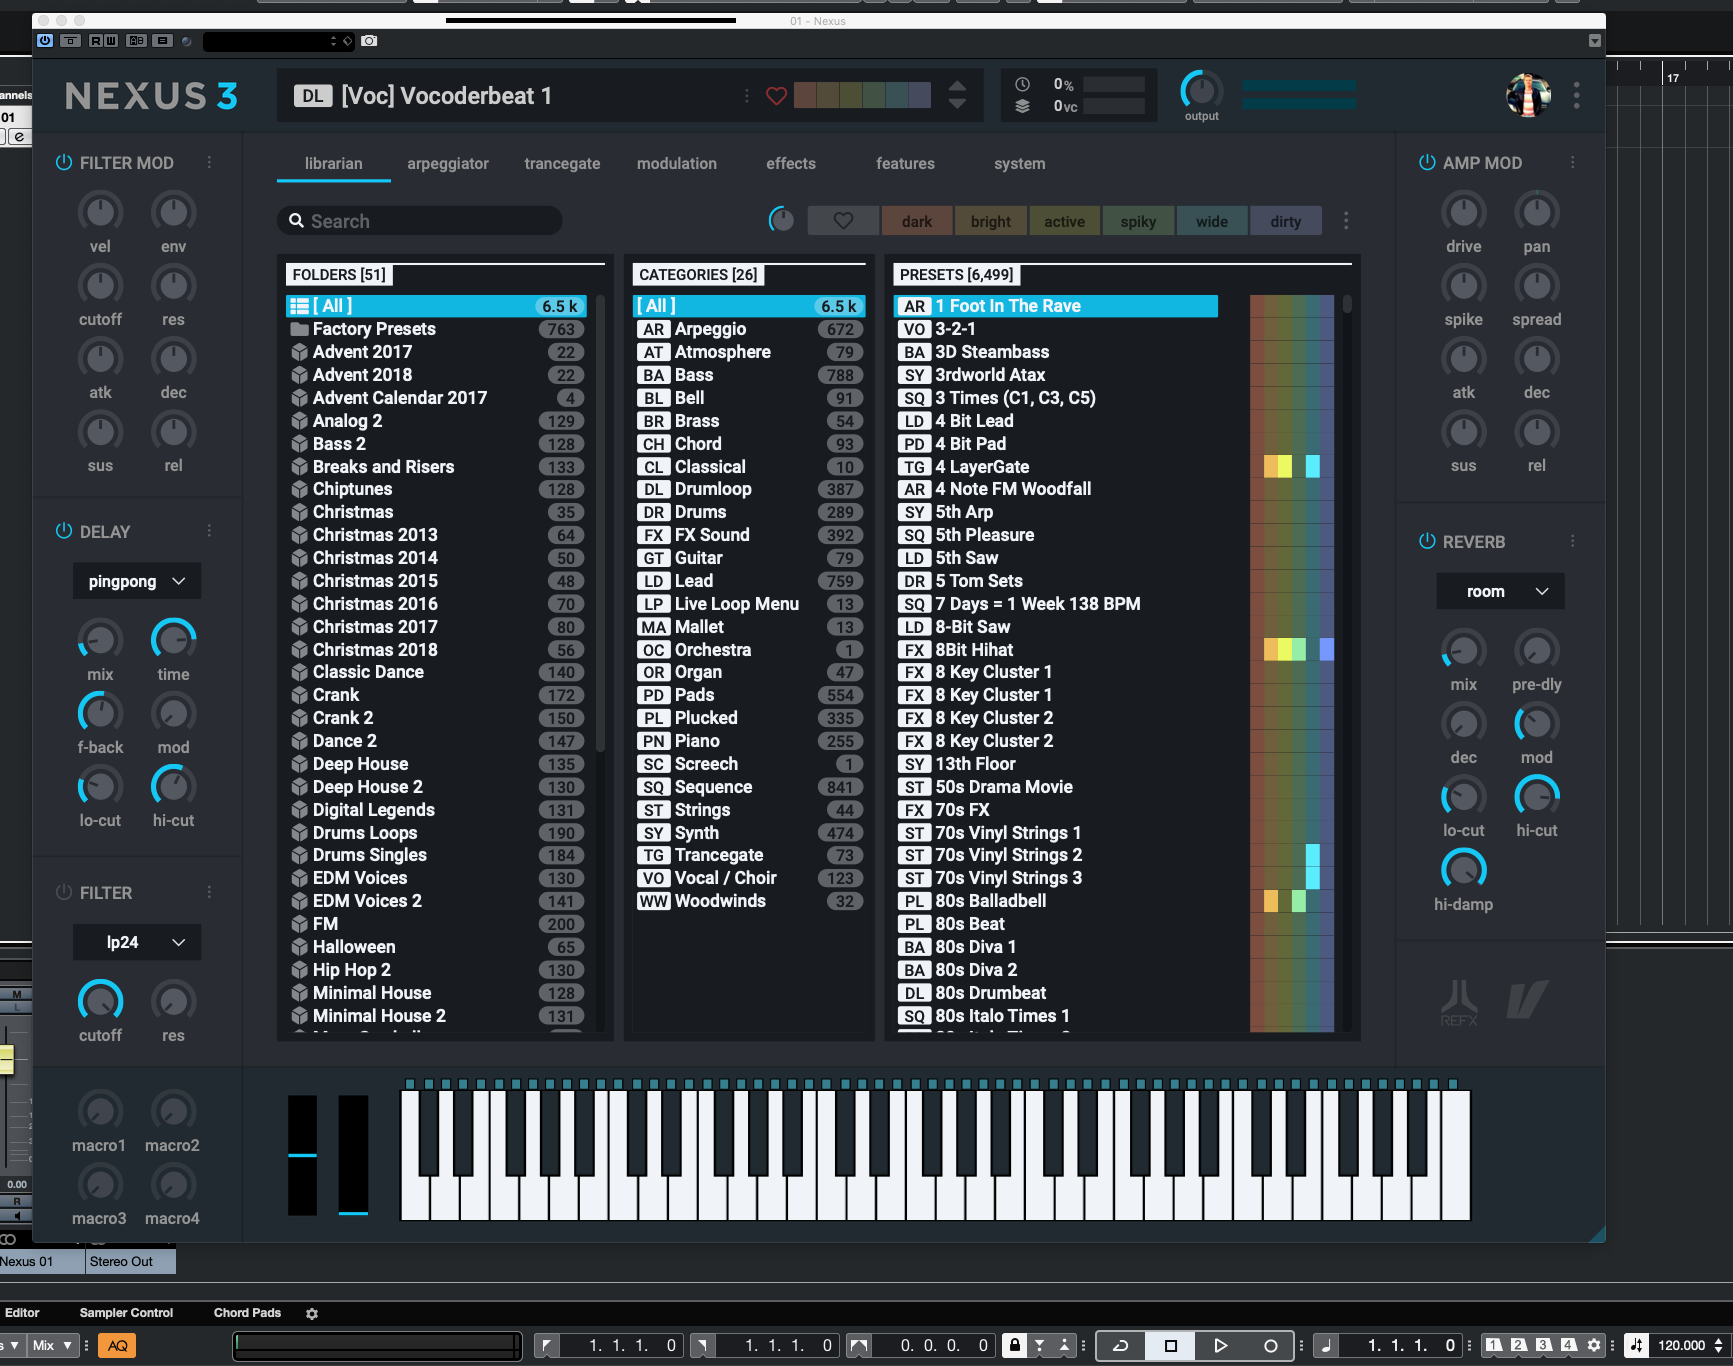
Task: Select the 'Factory Presets' folder
Action: coord(437,329)
